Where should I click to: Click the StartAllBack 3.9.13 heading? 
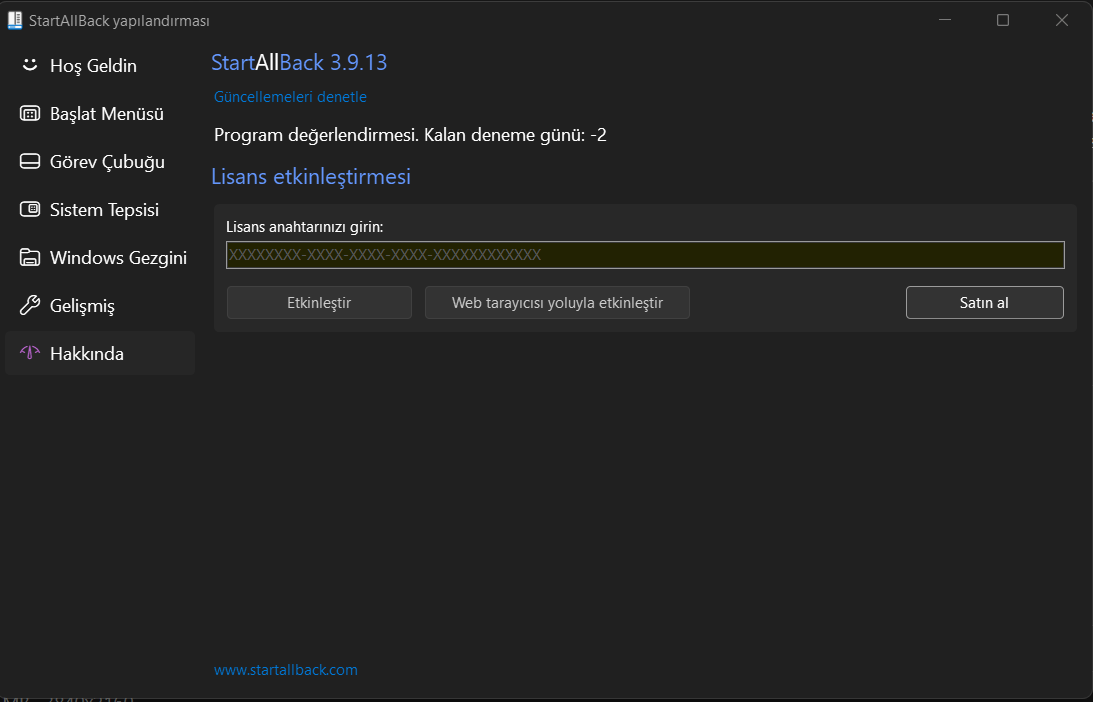(299, 62)
